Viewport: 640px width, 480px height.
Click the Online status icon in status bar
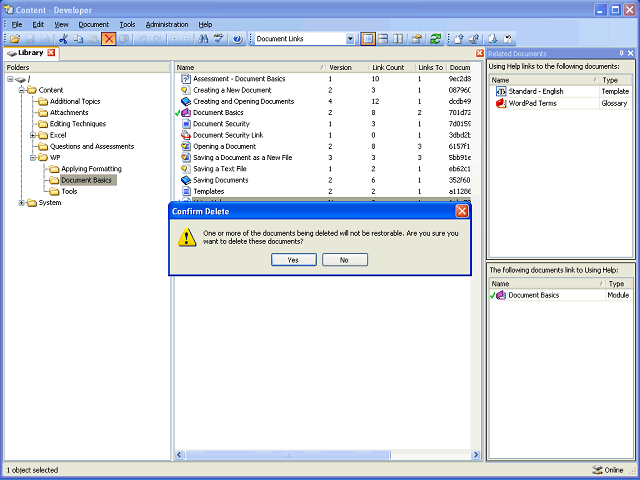pos(597,470)
